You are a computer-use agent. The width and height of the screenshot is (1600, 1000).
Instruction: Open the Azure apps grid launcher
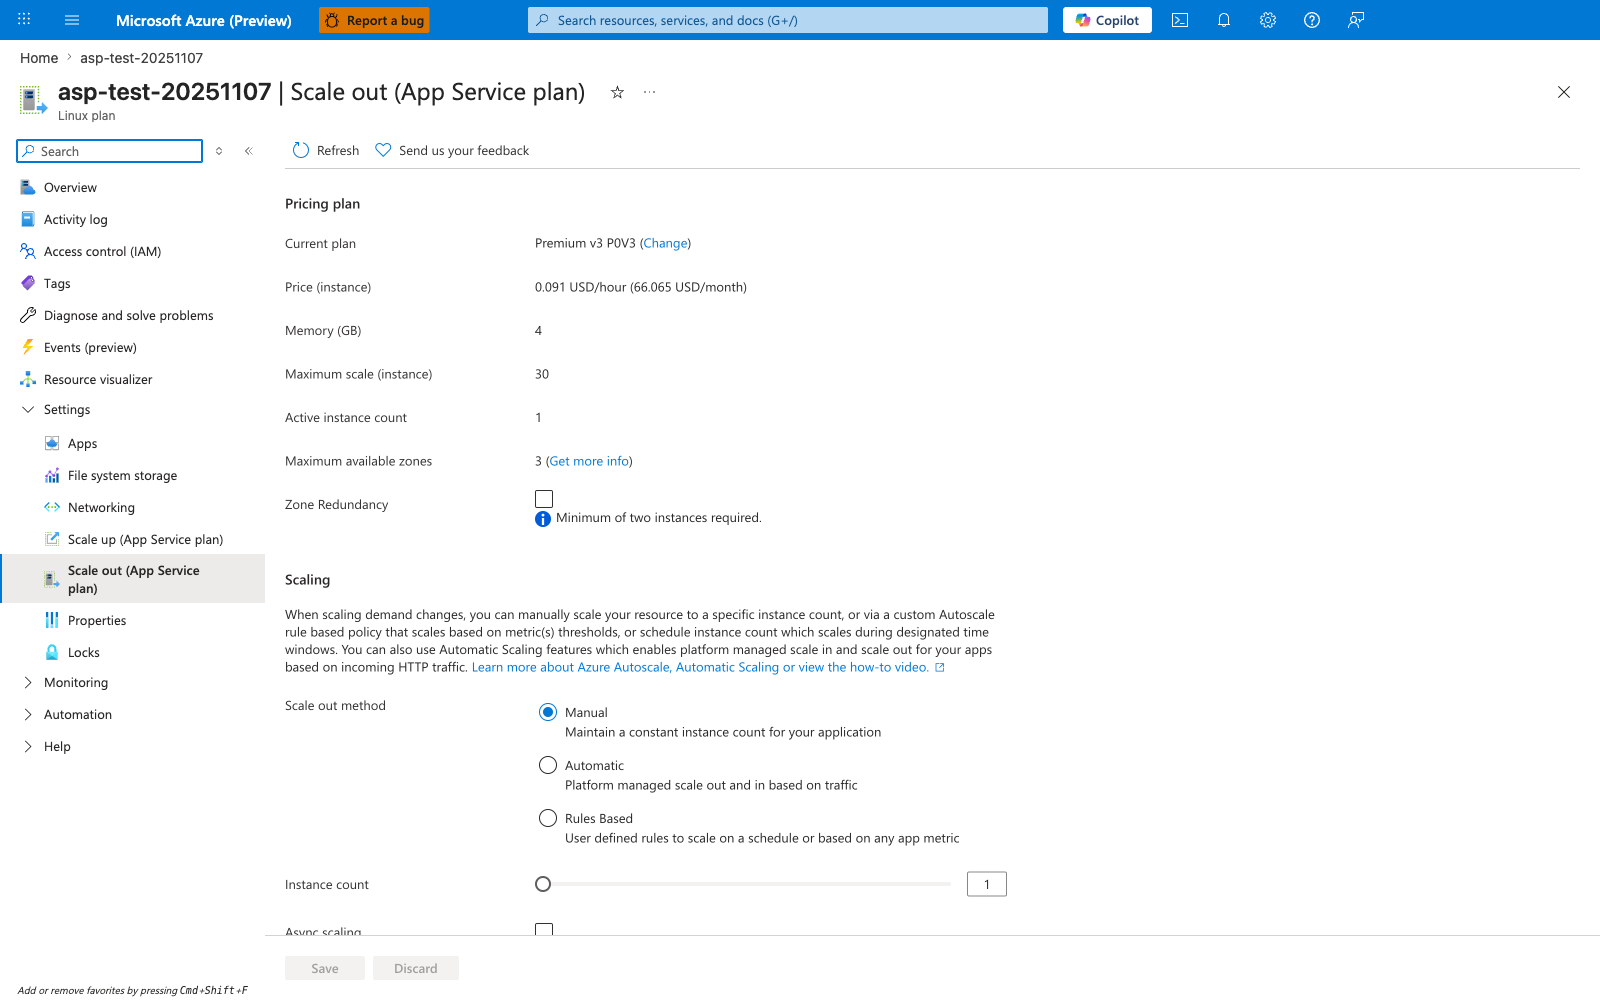click(24, 20)
